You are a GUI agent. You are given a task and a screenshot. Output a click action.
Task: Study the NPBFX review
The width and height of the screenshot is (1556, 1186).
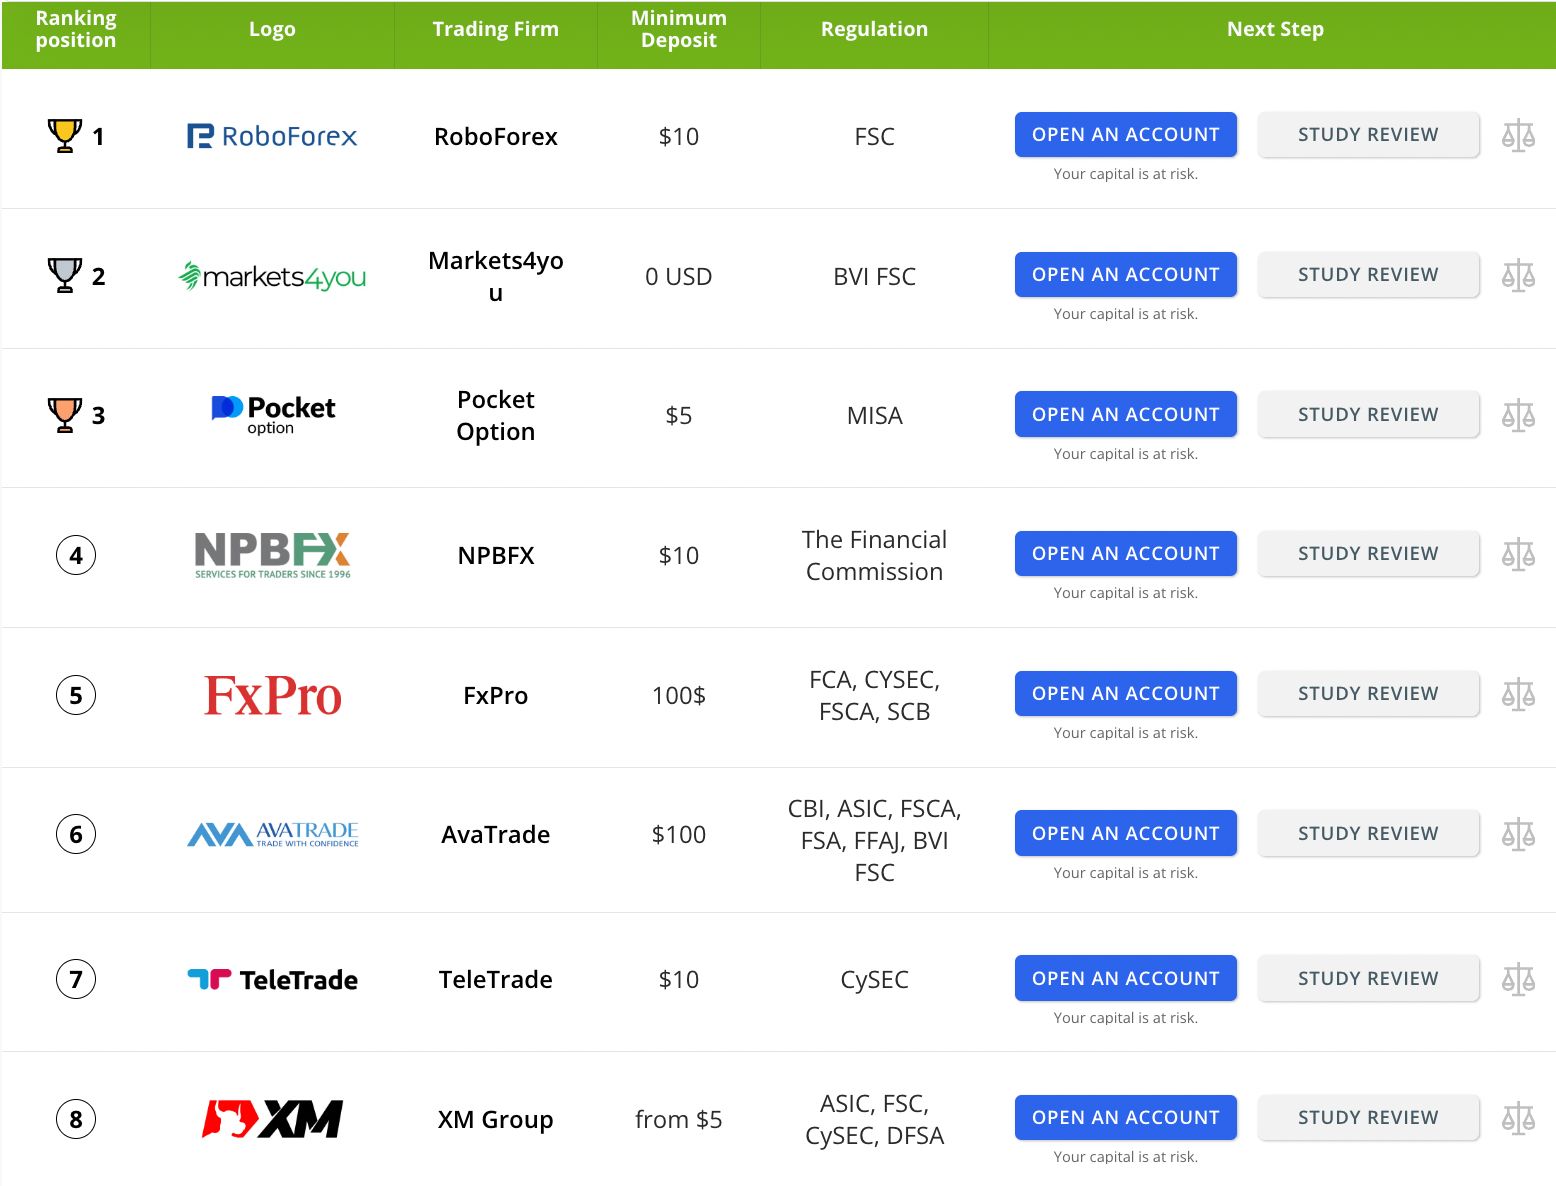point(1368,554)
